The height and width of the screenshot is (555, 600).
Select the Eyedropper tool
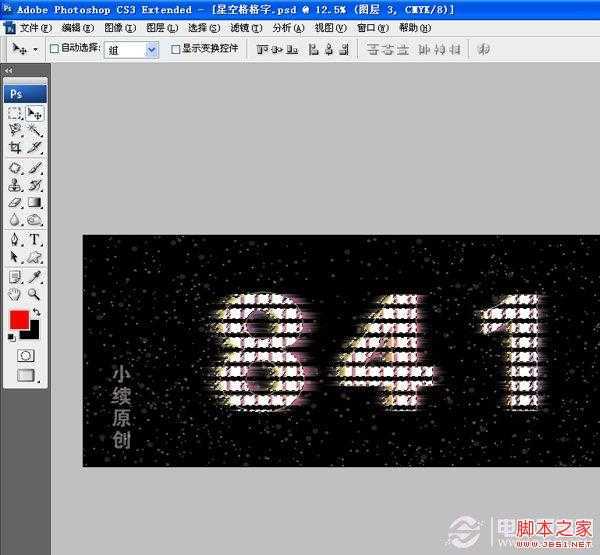coord(35,277)
